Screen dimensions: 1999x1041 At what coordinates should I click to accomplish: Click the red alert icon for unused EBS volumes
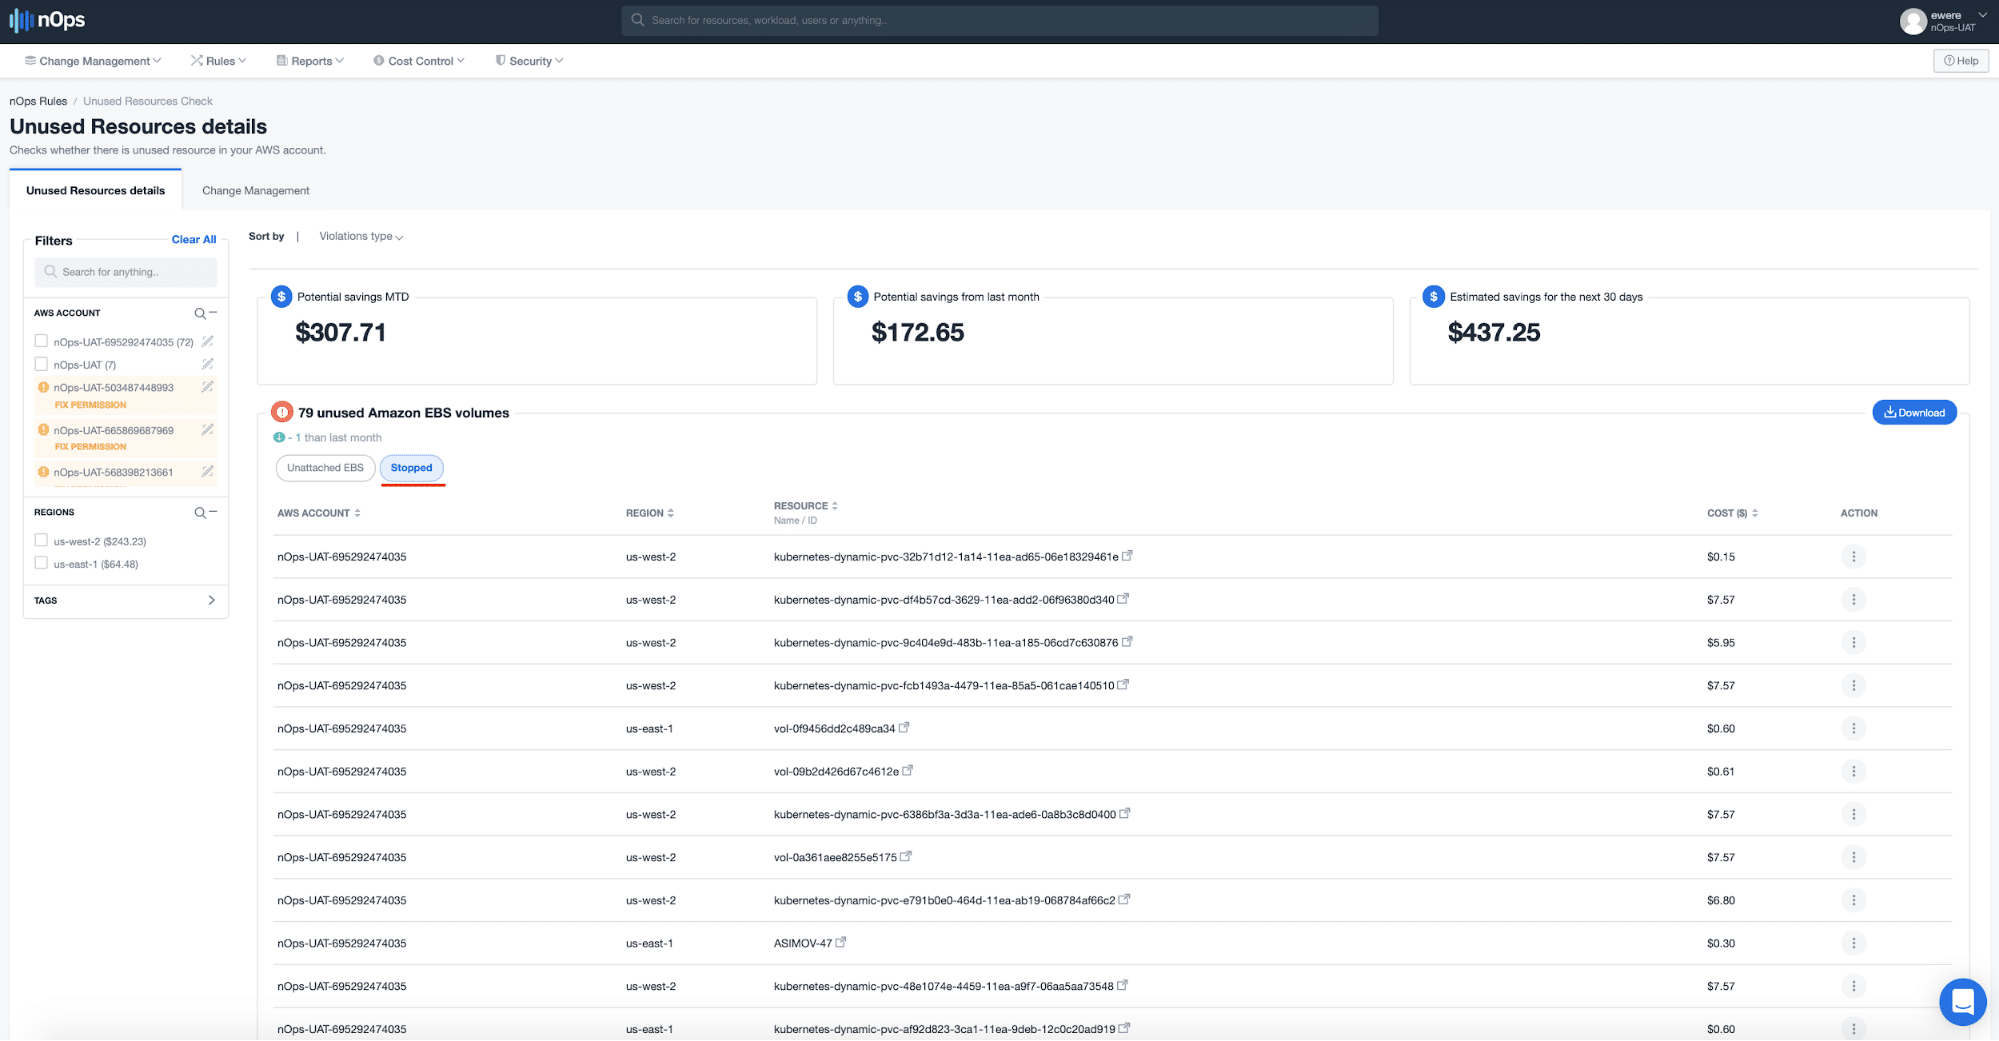pos(282,412)
